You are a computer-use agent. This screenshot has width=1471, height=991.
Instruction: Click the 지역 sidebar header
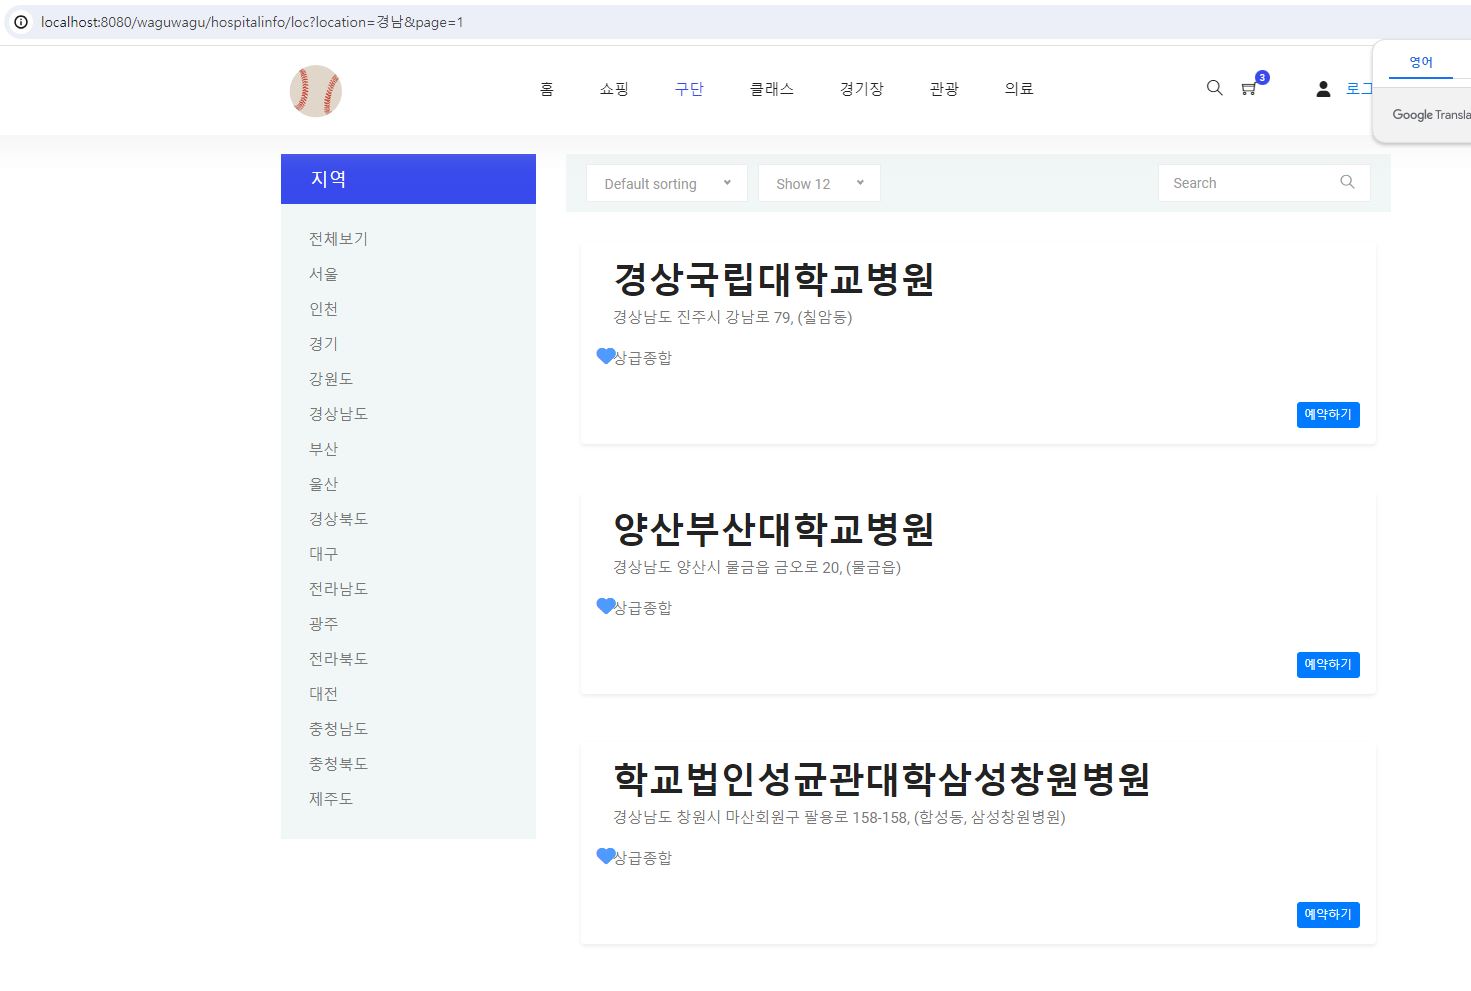click(408, 179)
